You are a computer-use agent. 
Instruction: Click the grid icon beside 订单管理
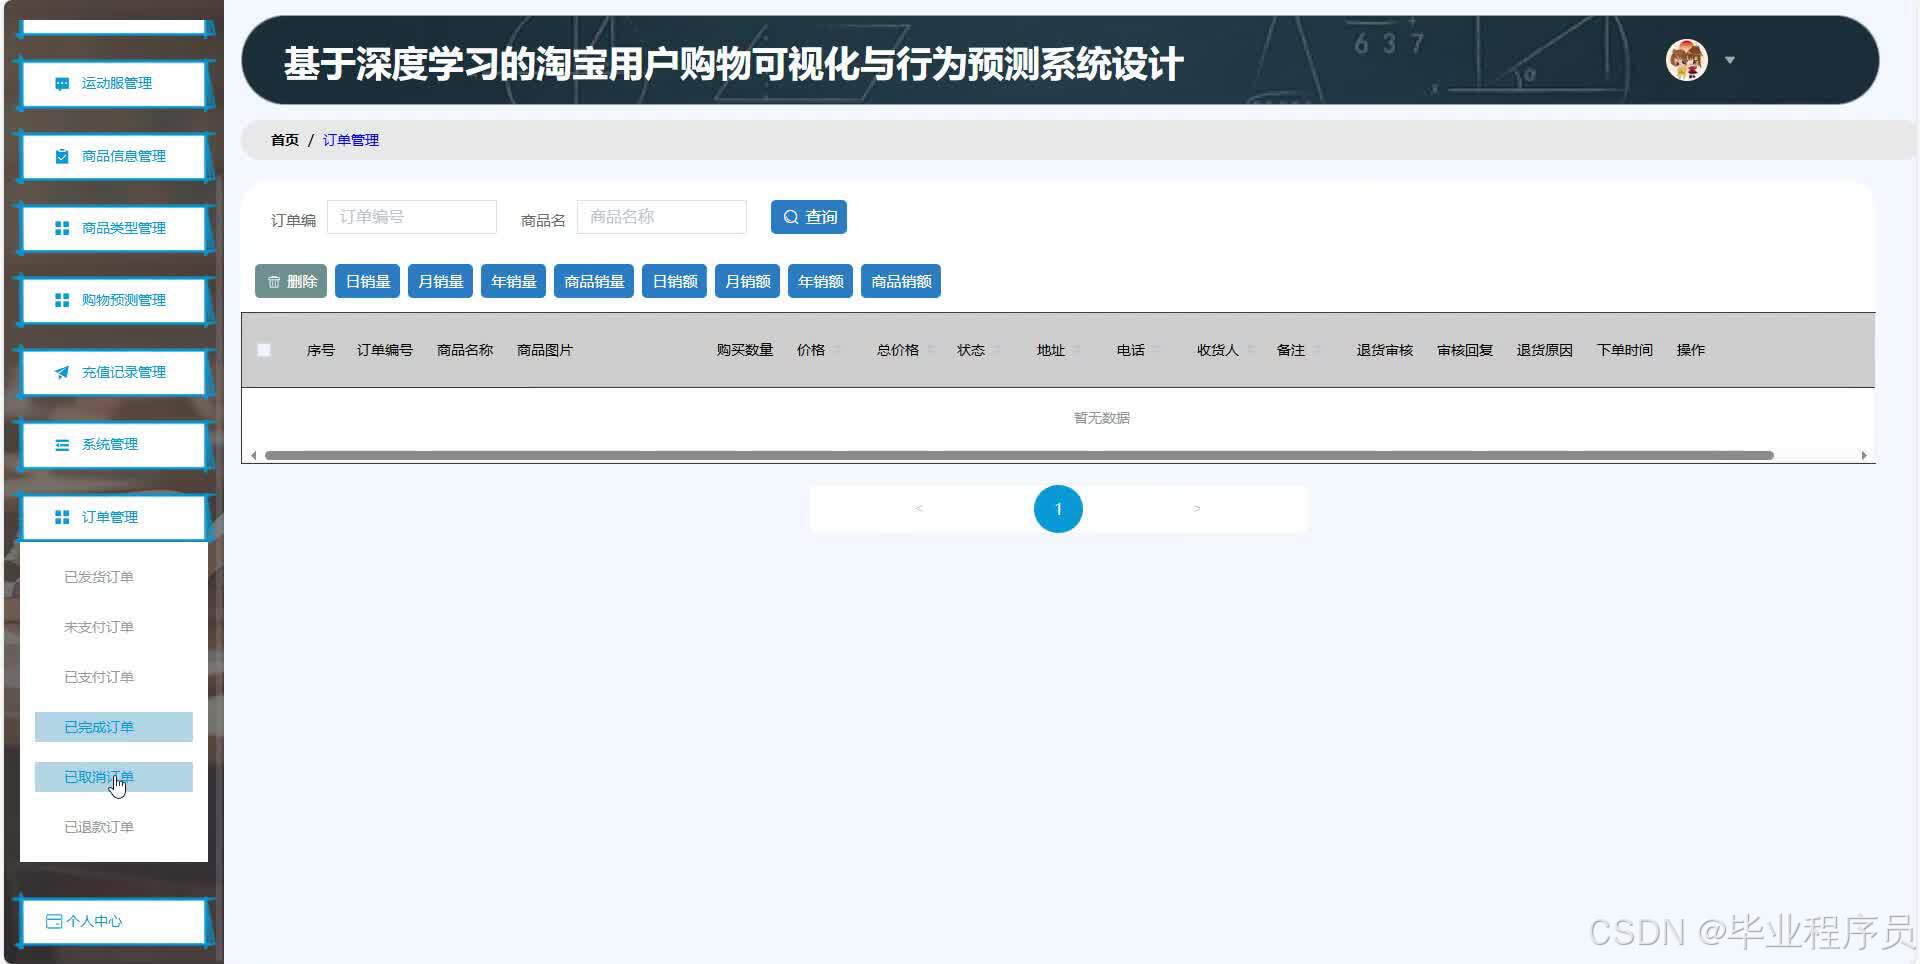point(62,517)
